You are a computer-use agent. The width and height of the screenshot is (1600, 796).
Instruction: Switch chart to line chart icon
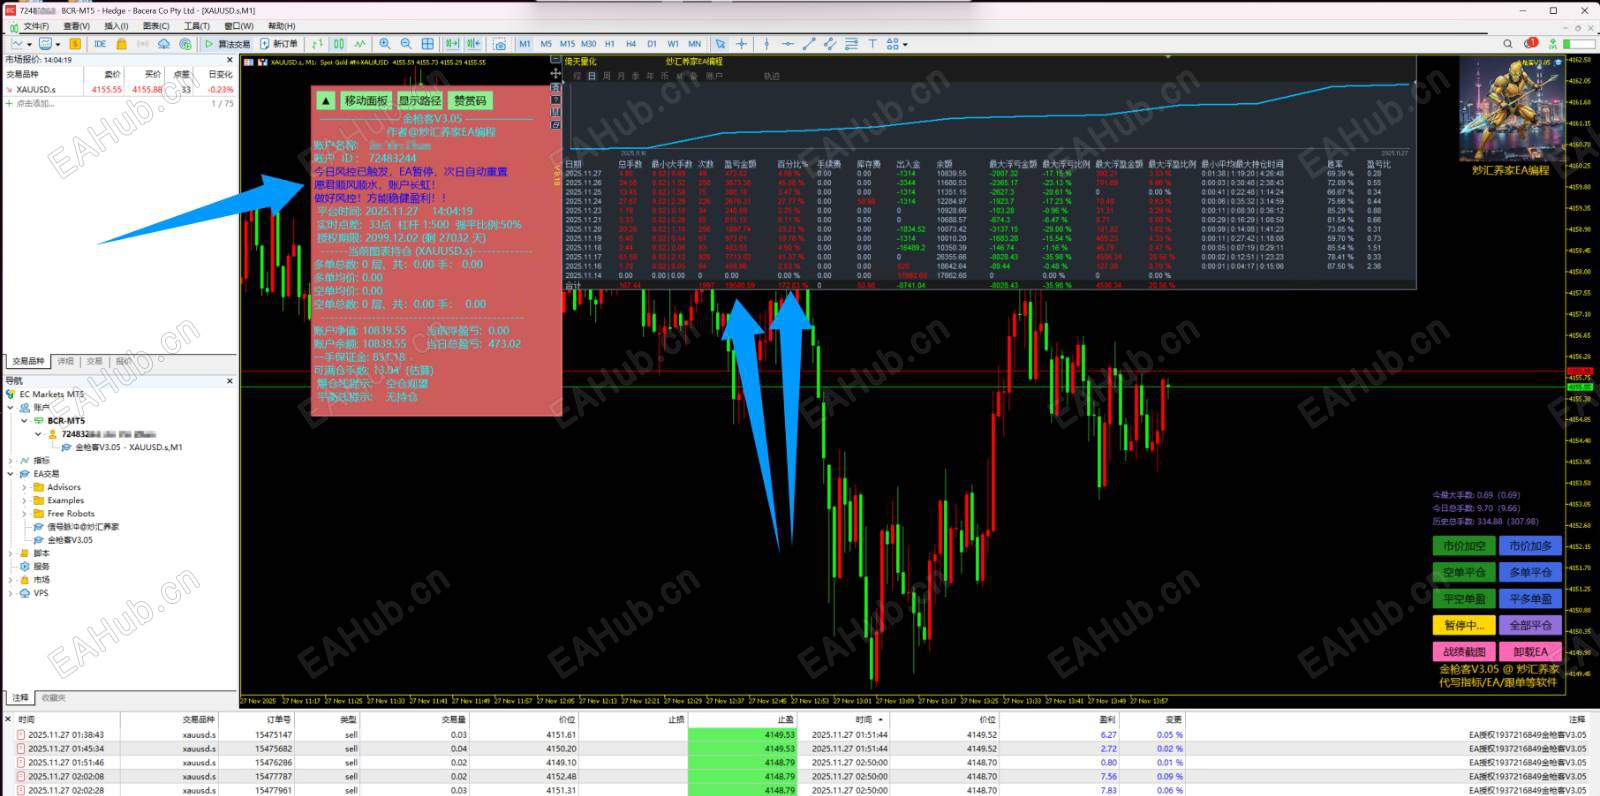(360, 44)
